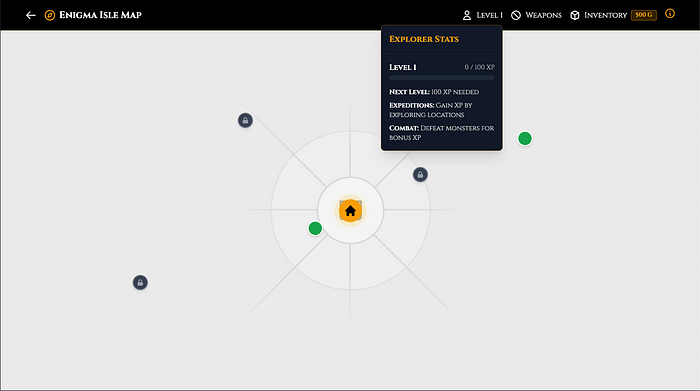Viewport: 700px width, 391px height.
Task: Select the green location right of the stats panel
Action: (x=525, y=138)
